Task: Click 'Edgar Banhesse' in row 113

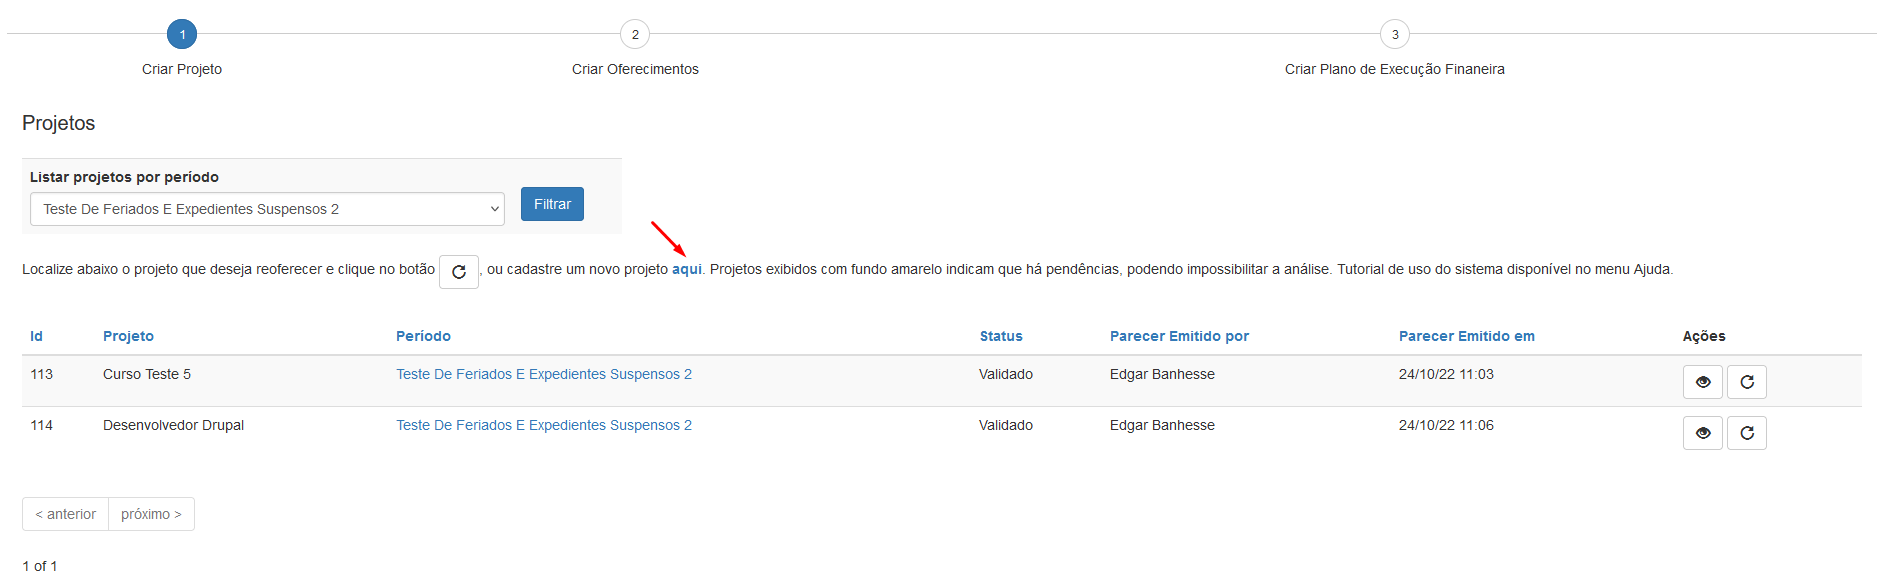Action: click(1162, 374)
